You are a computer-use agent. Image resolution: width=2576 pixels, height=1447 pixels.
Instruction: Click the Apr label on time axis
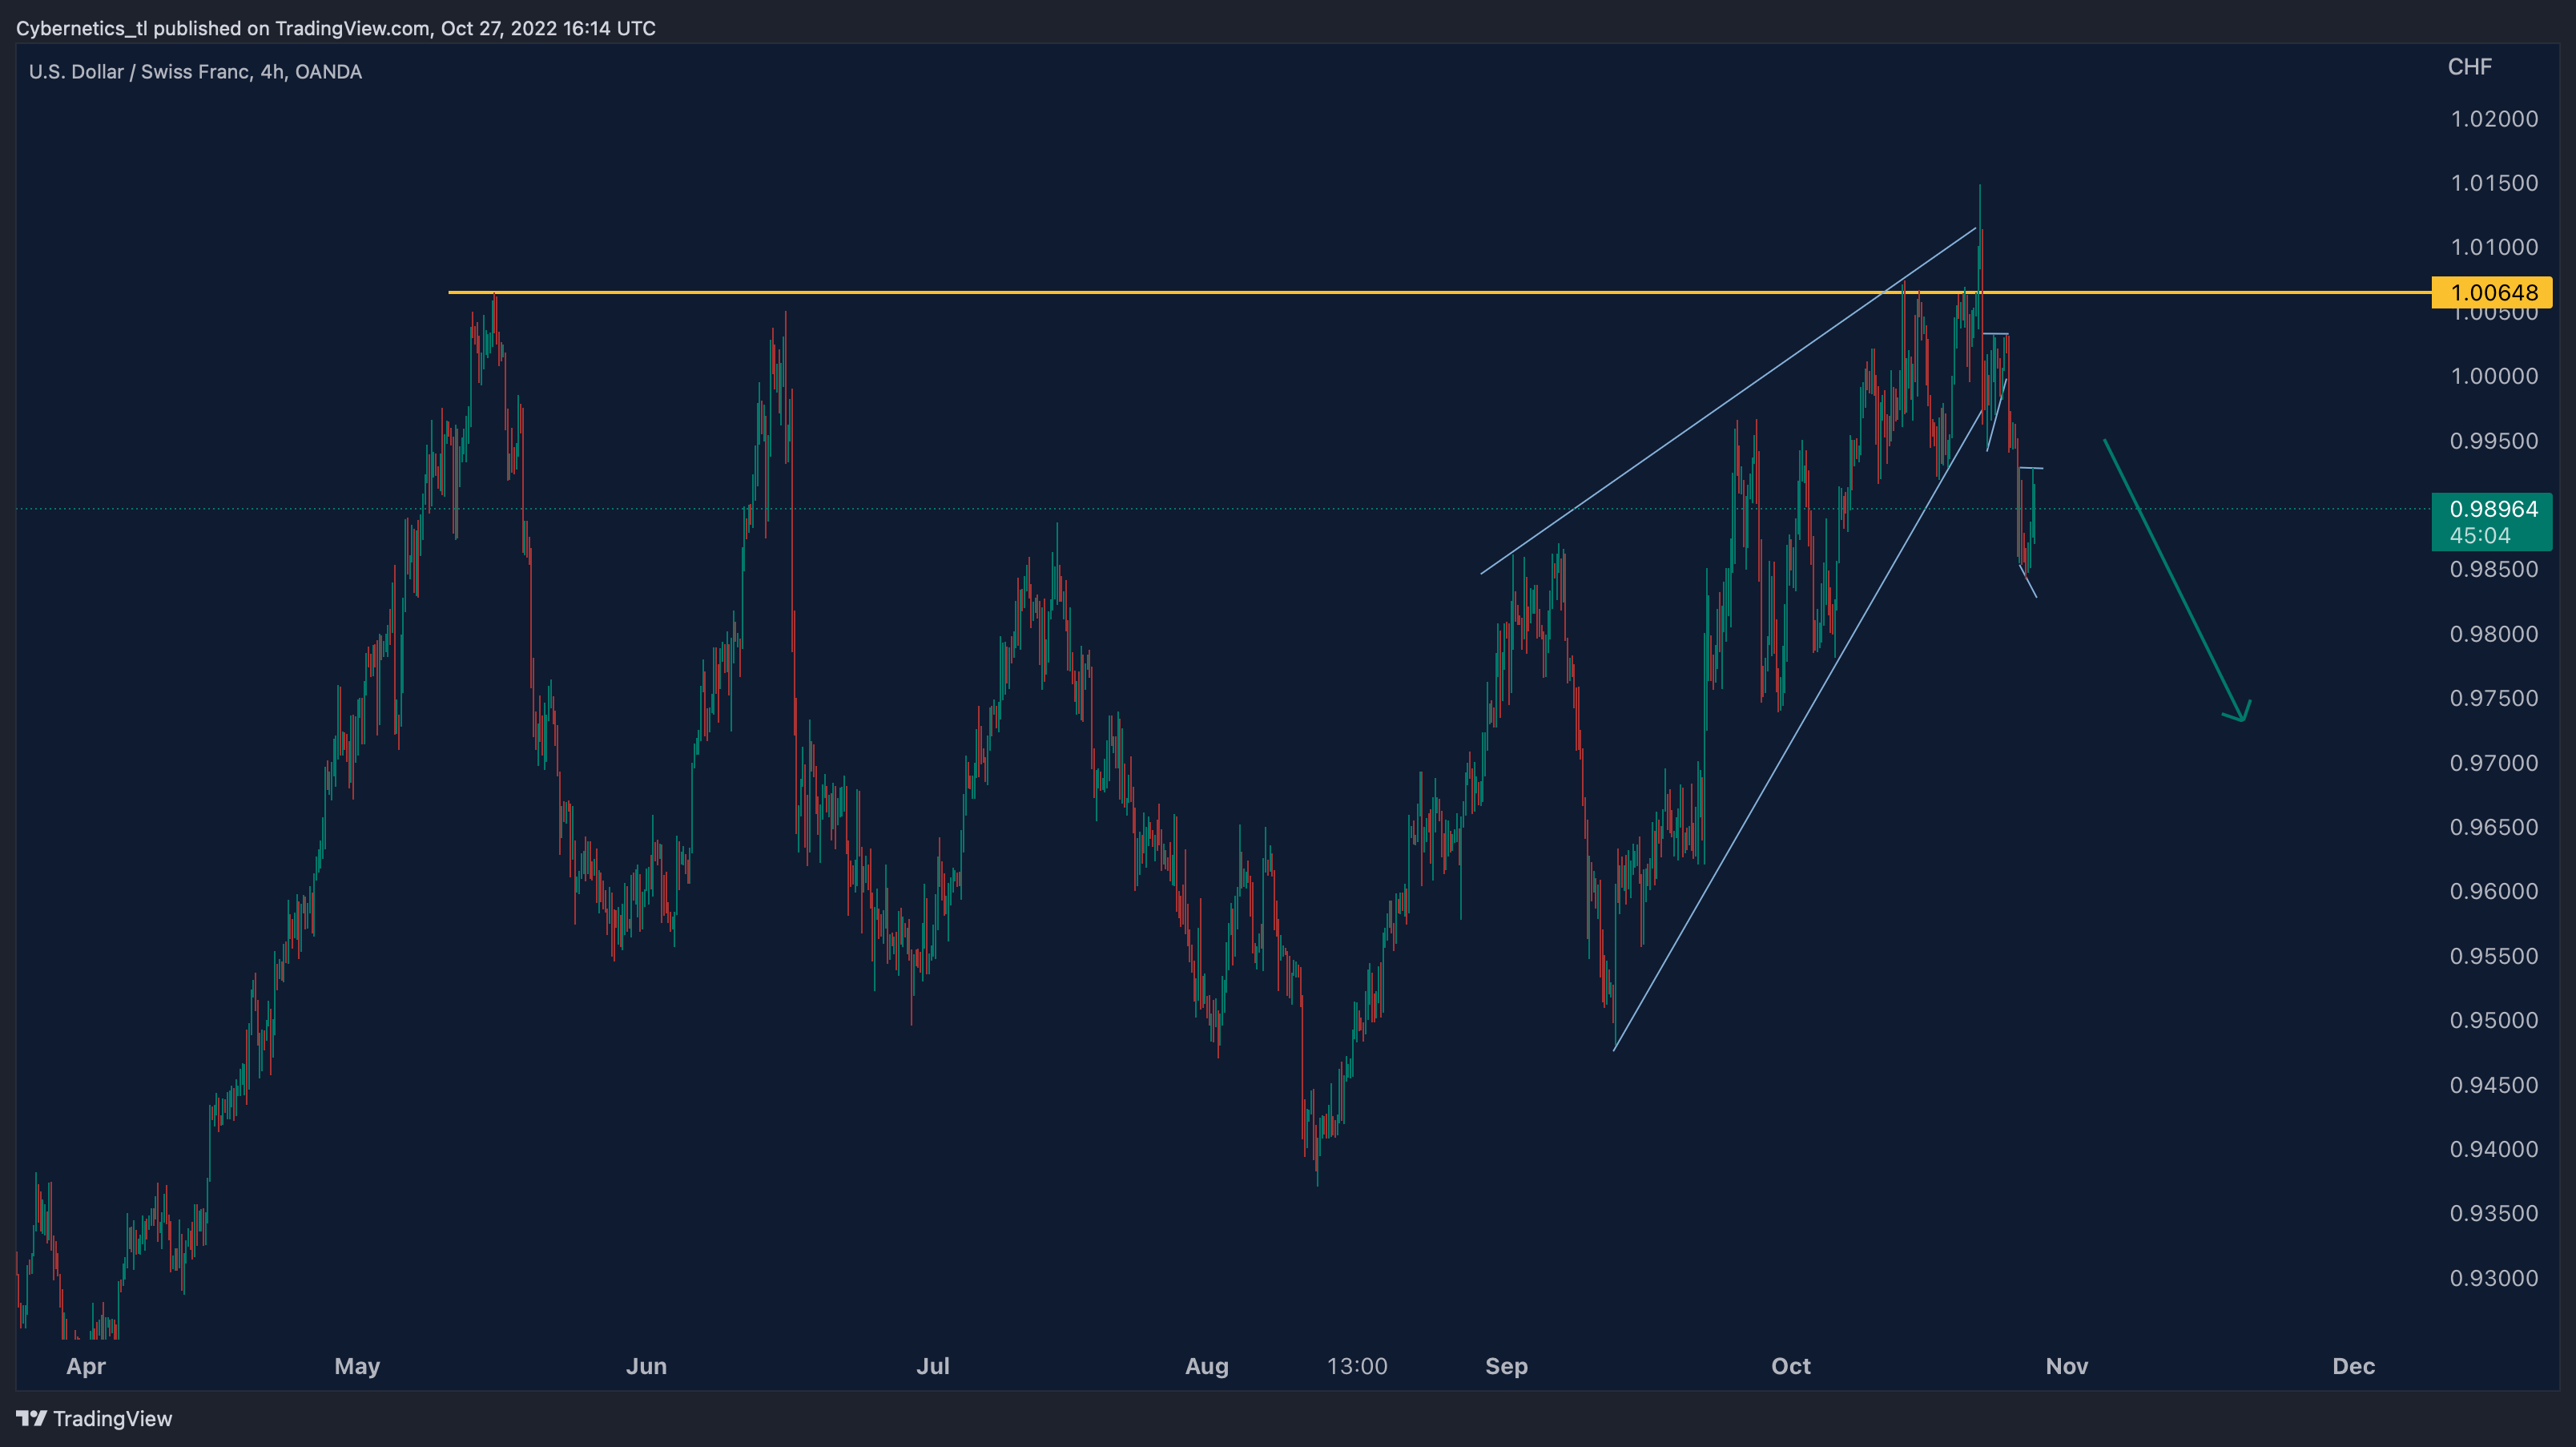click(86, 1366)
